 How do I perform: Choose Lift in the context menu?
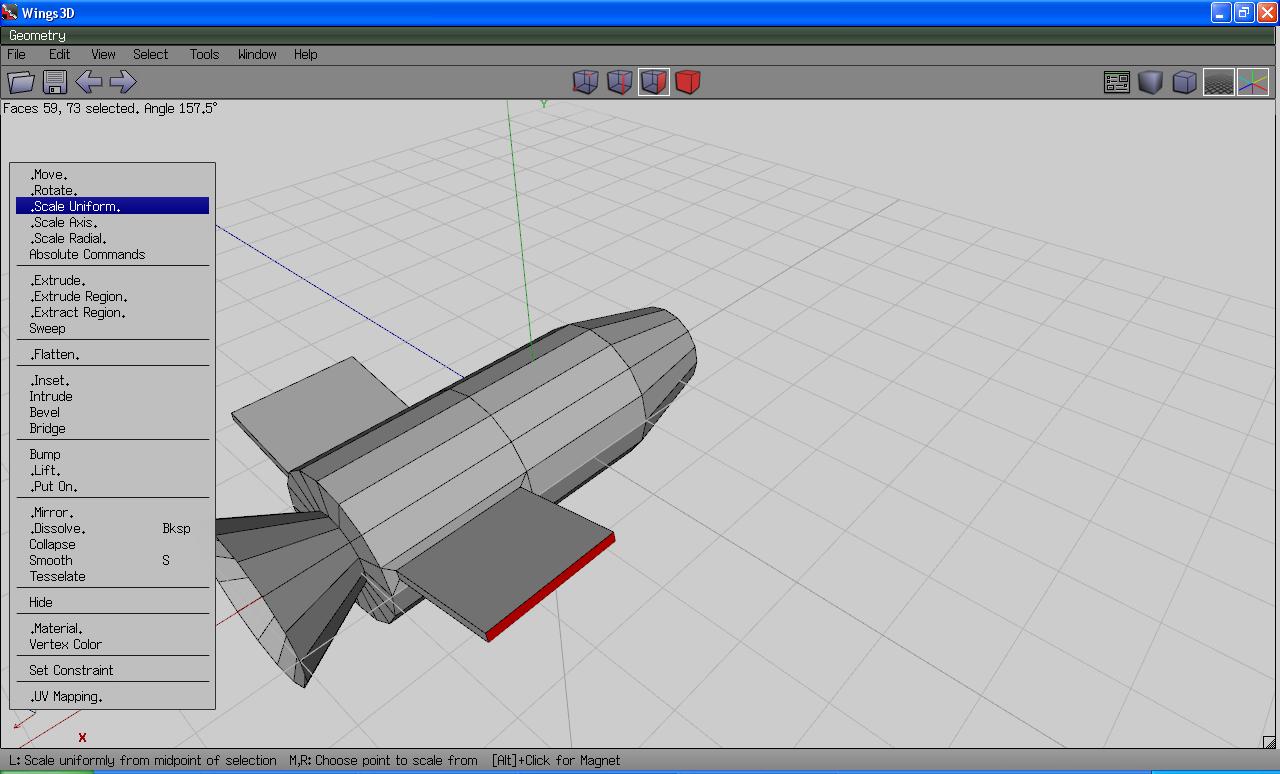(112, 470)
